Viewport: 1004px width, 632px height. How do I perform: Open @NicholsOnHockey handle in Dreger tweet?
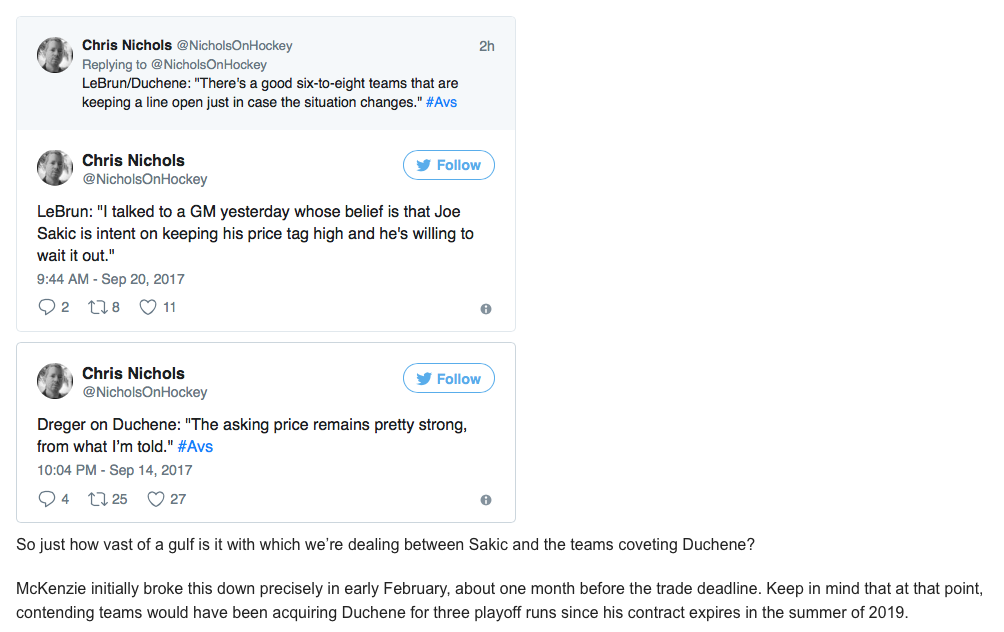(145, 392)
